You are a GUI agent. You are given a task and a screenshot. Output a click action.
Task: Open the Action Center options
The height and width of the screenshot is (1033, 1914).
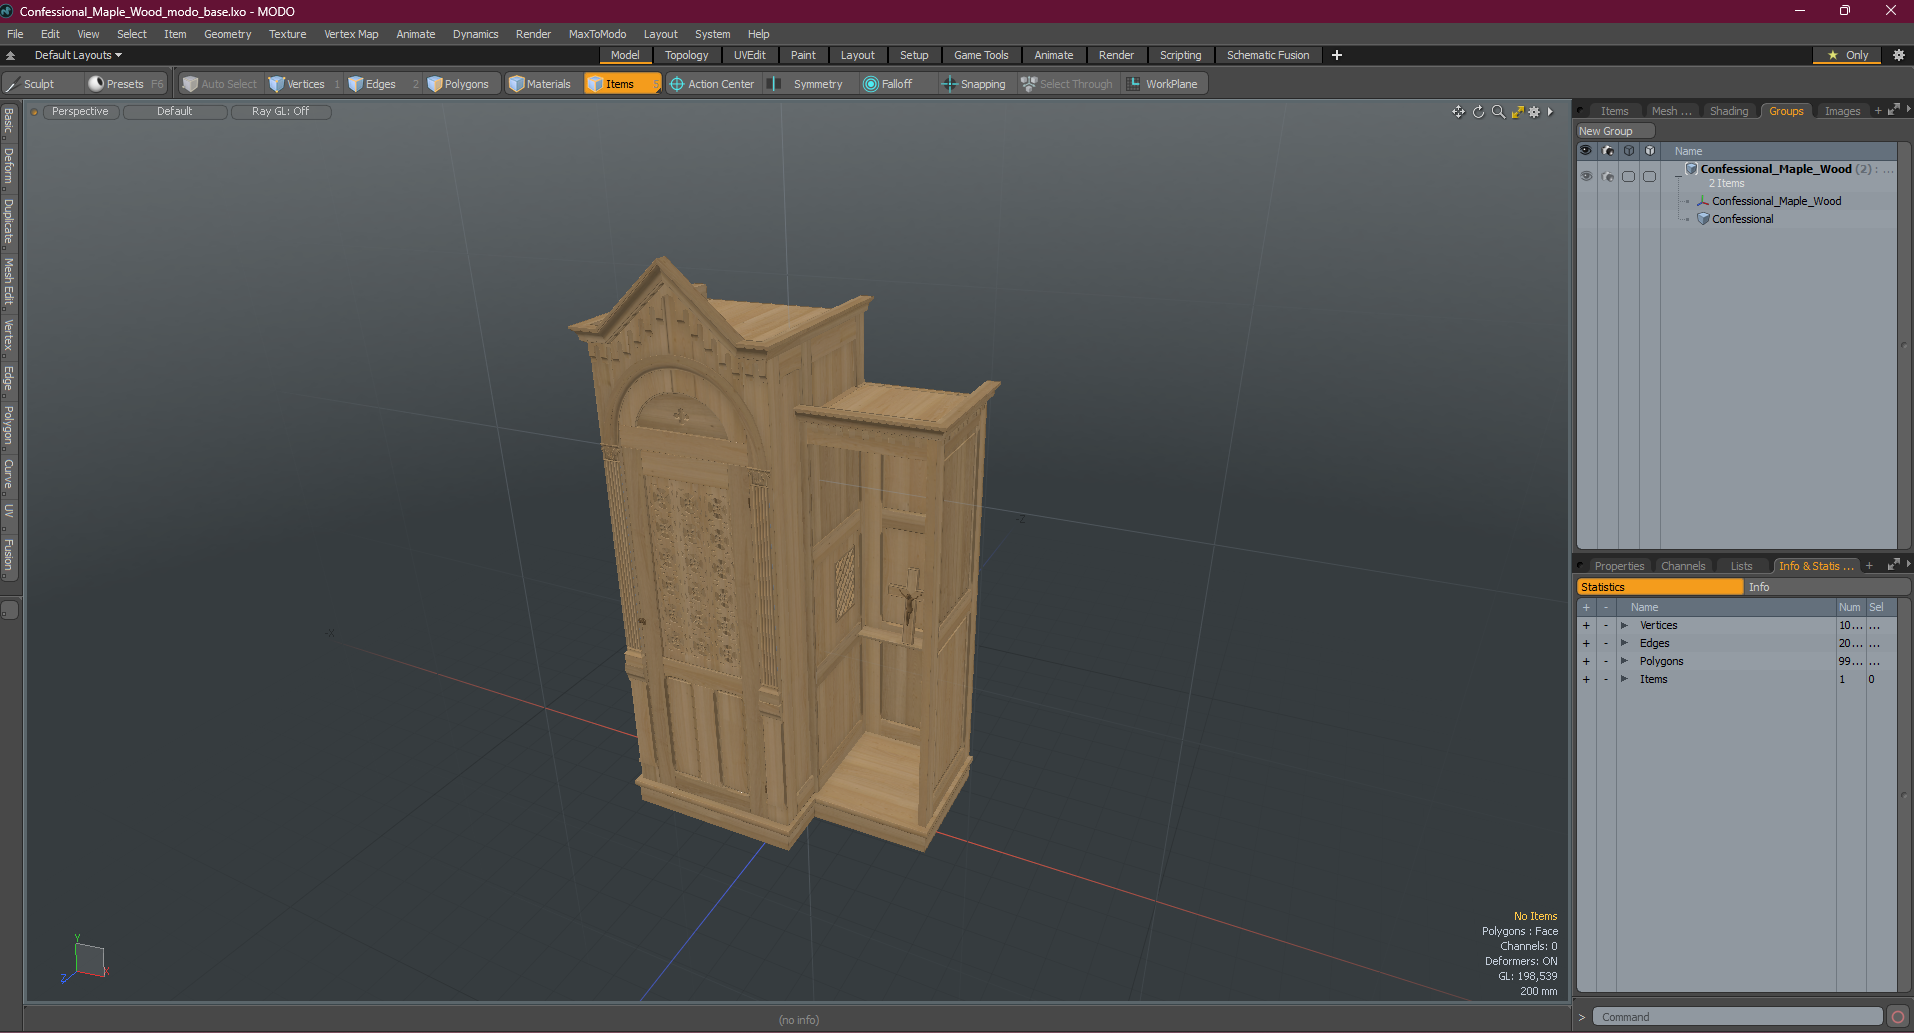[712, 84]
